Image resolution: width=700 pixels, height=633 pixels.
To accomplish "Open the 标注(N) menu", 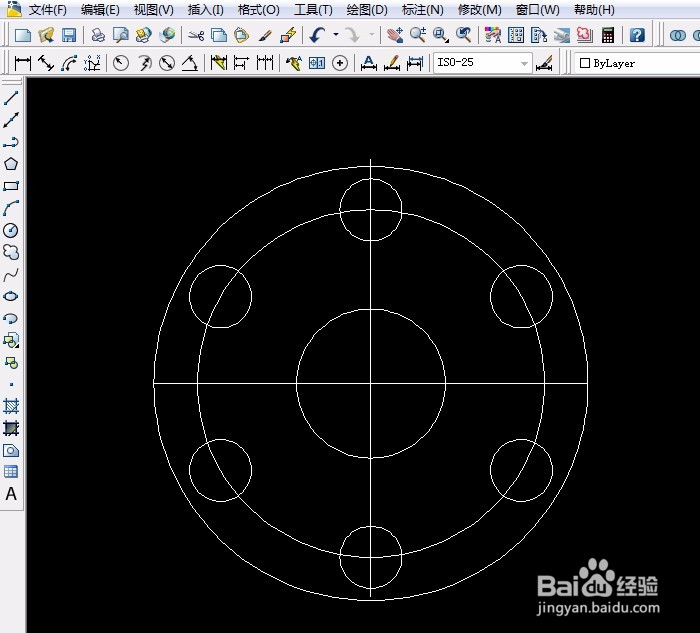I will pos(422,9).
